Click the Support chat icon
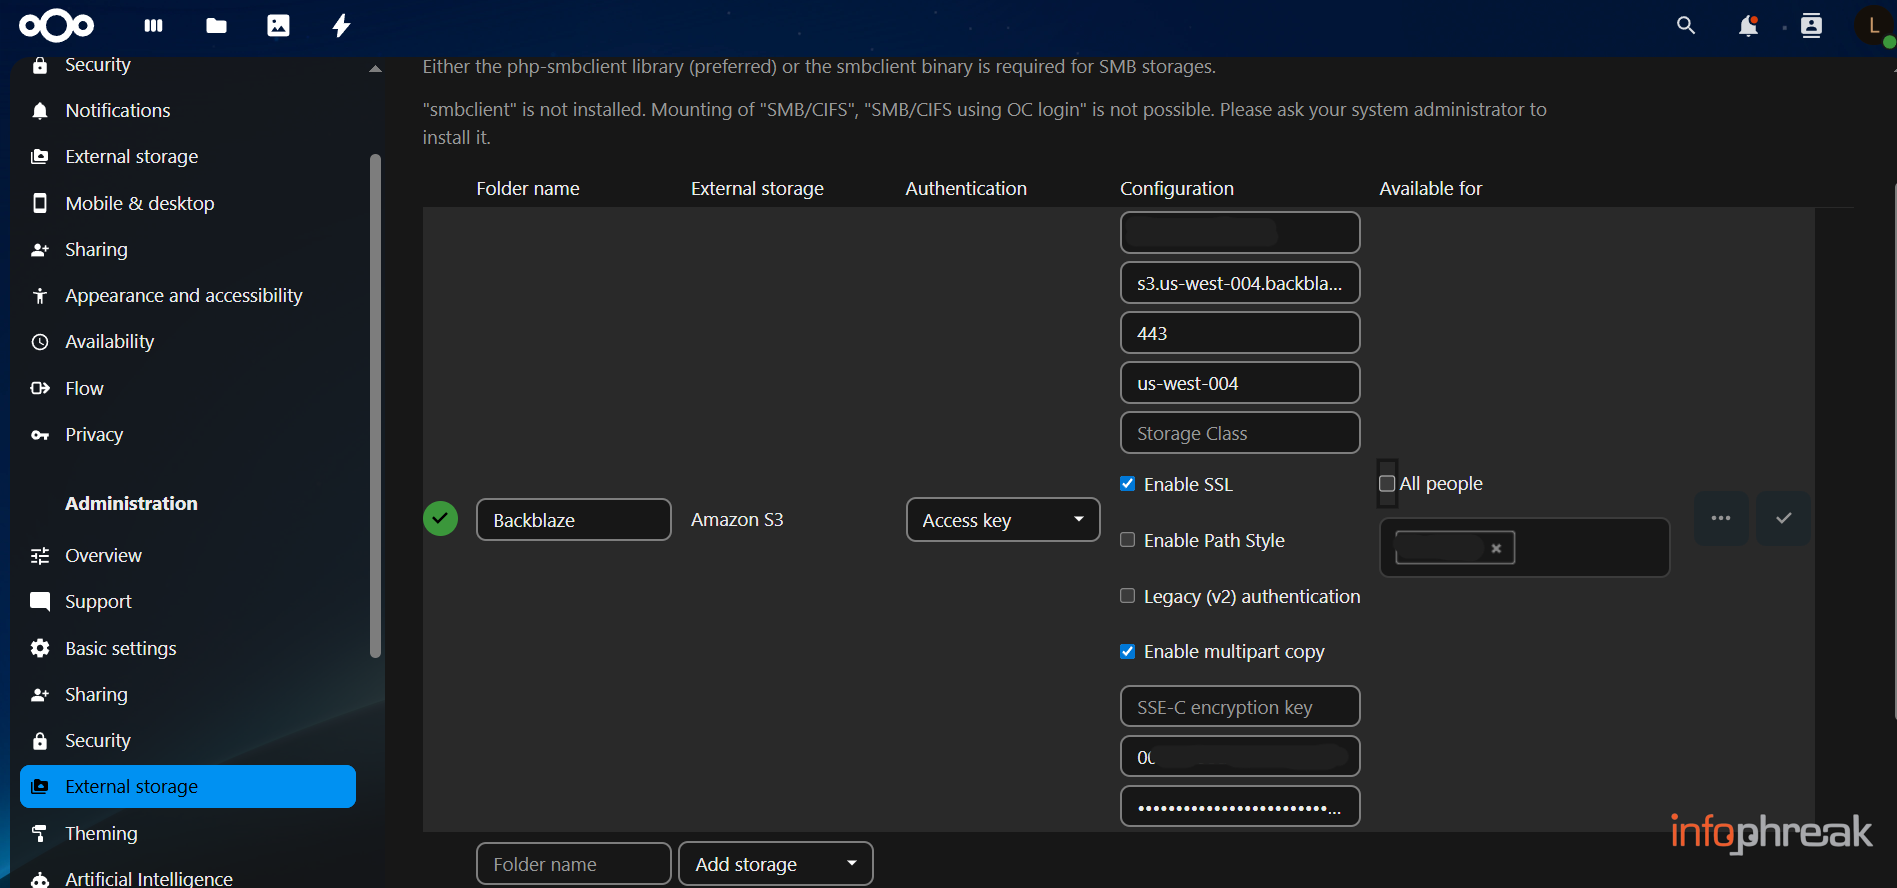1897x888 pixels. pyautogui.click(x=40, y=602)
